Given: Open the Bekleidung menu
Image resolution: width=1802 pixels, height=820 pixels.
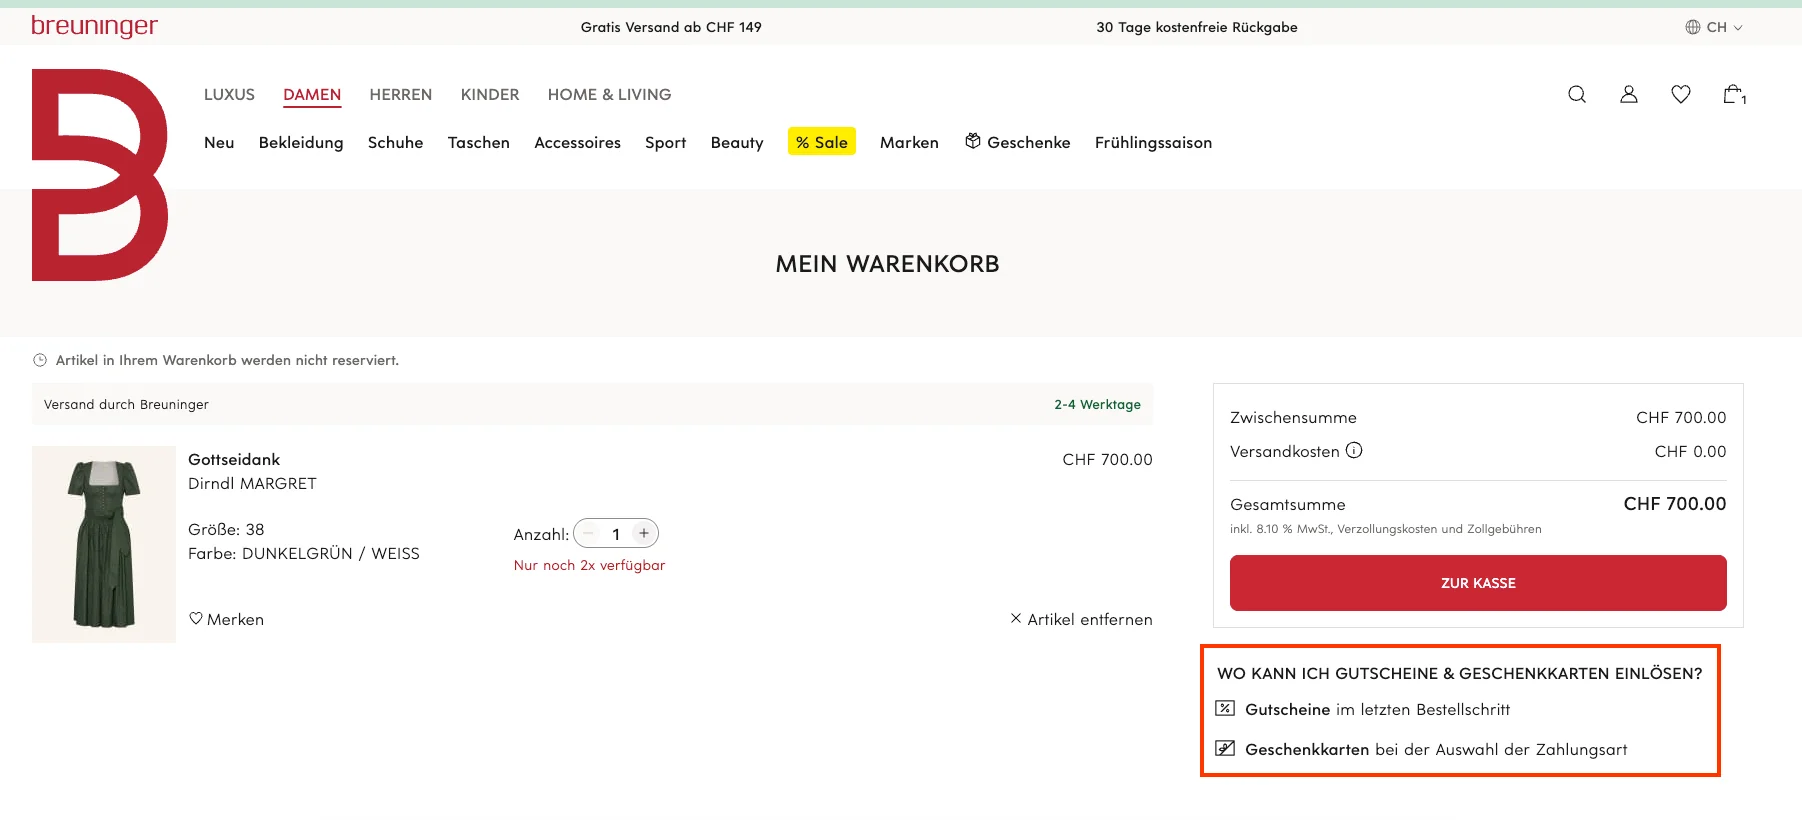Looking at the screenshot, I should click(x=301, y=142).
